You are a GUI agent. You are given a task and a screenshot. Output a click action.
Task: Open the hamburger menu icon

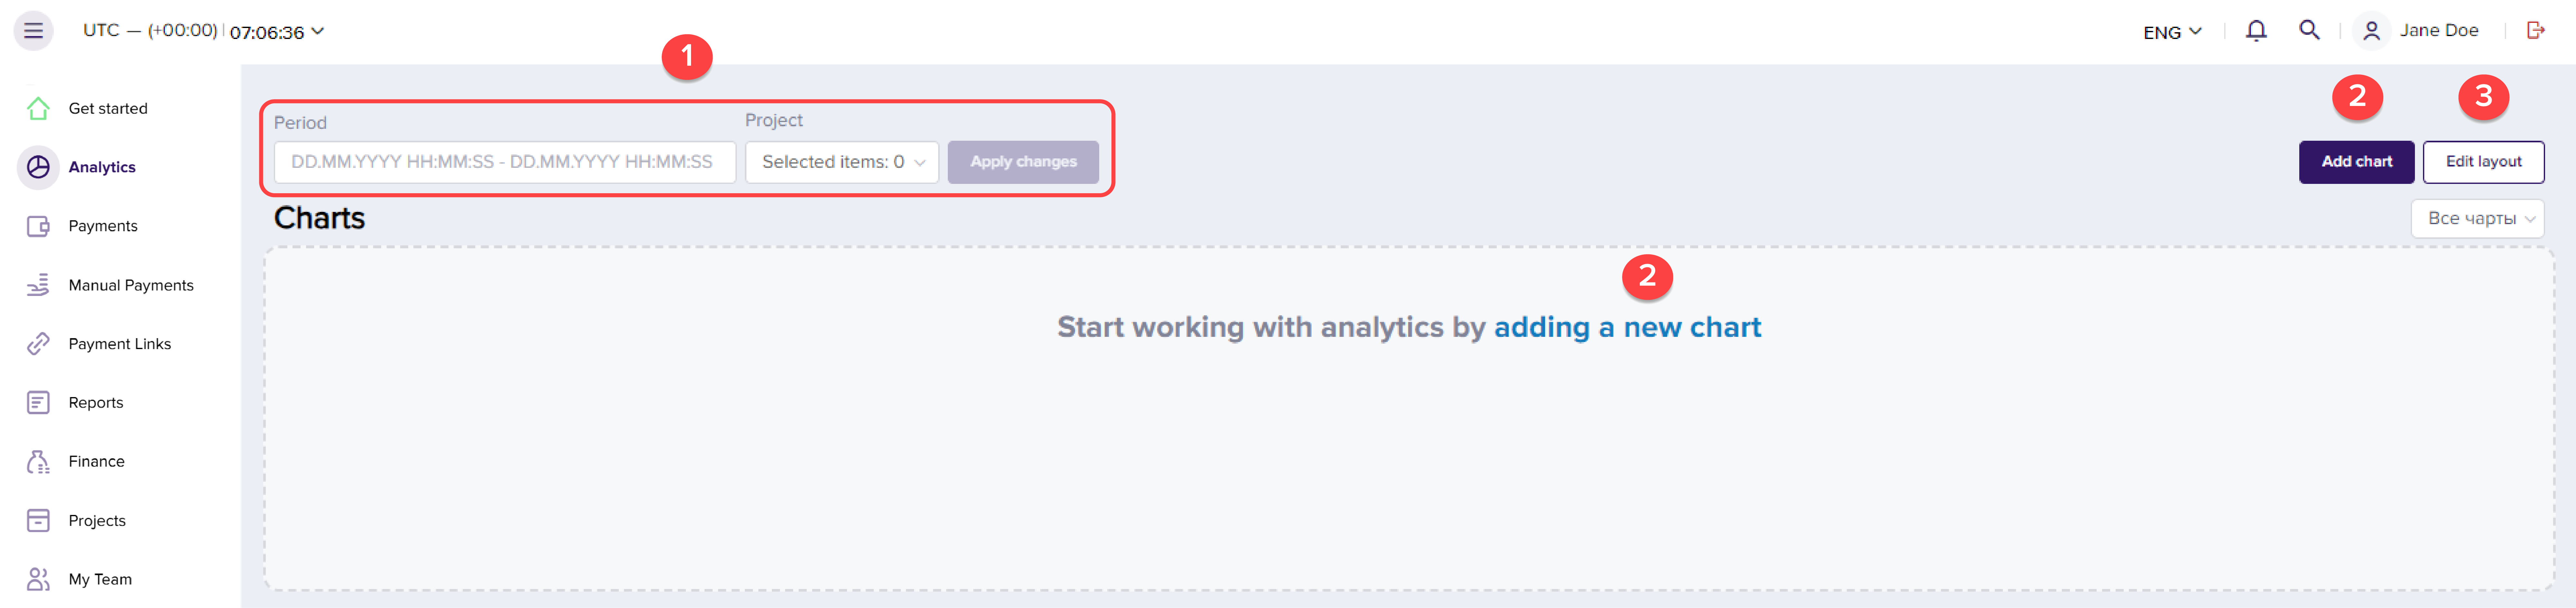point(33,30)
